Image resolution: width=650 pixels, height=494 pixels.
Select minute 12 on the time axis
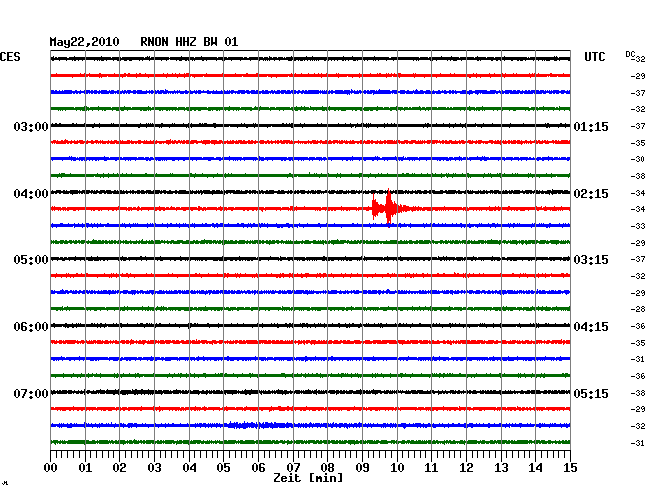[x=466, y=467]
